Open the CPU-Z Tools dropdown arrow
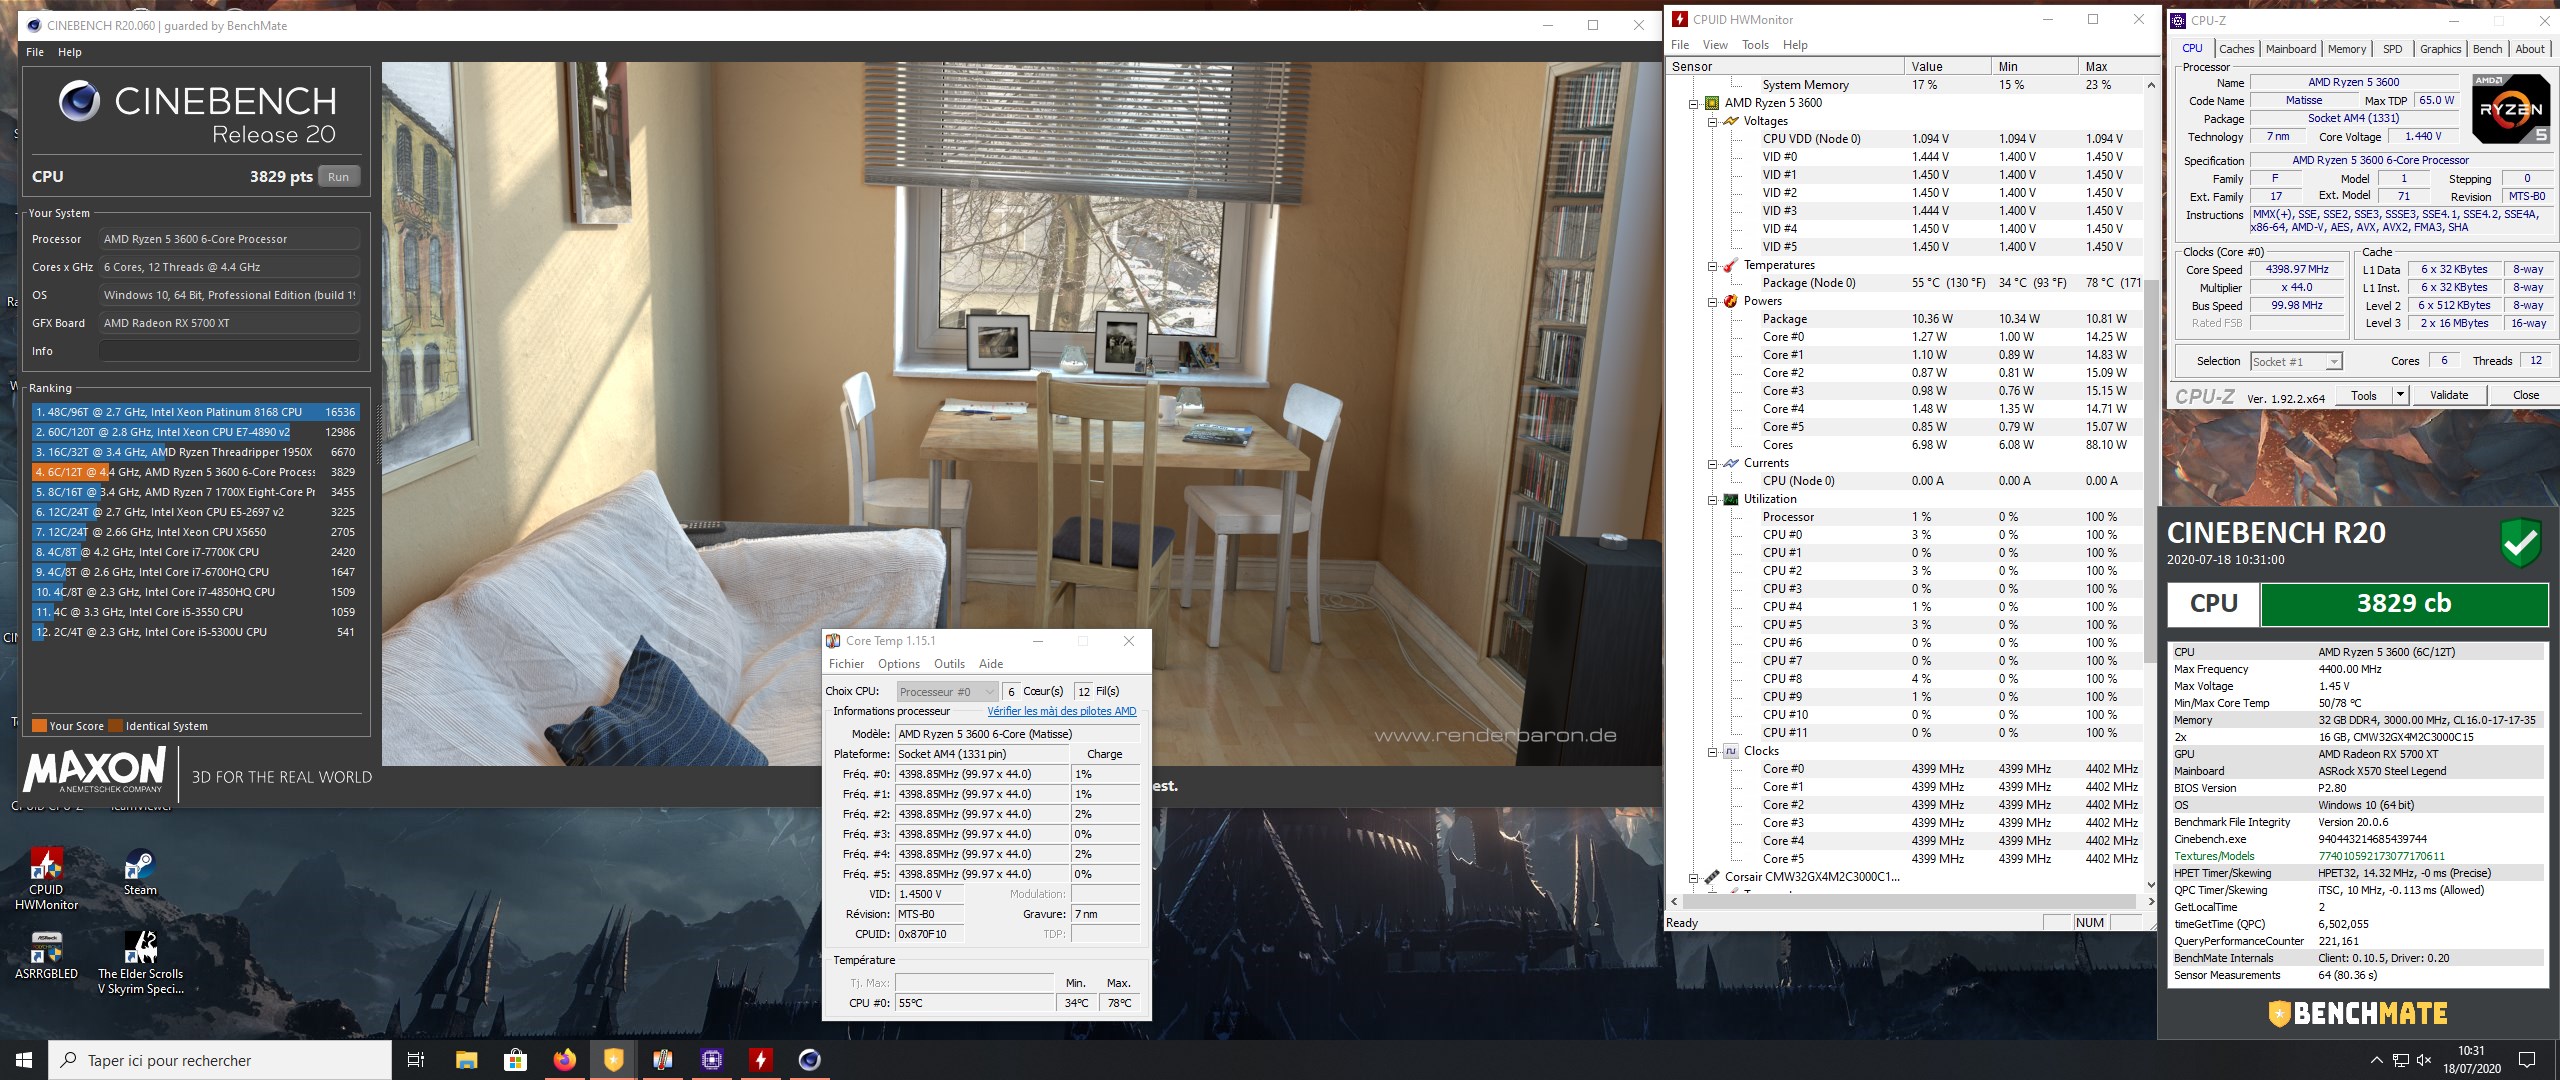Image resolution: width=2560 pixels, height=1080 pixels. [x=2399, y=395]
